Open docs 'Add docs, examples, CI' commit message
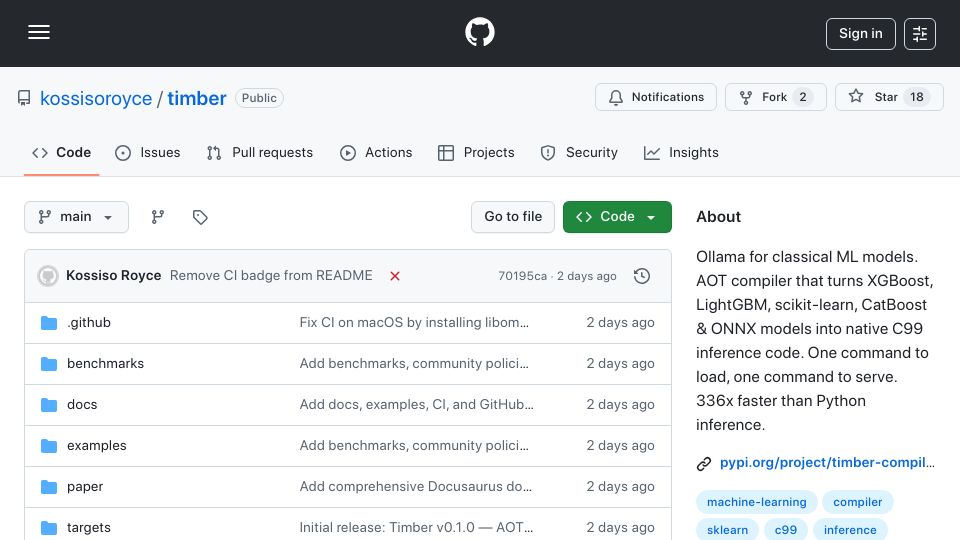The height and width of the screenshot is (540, 960). pos(416,405)
